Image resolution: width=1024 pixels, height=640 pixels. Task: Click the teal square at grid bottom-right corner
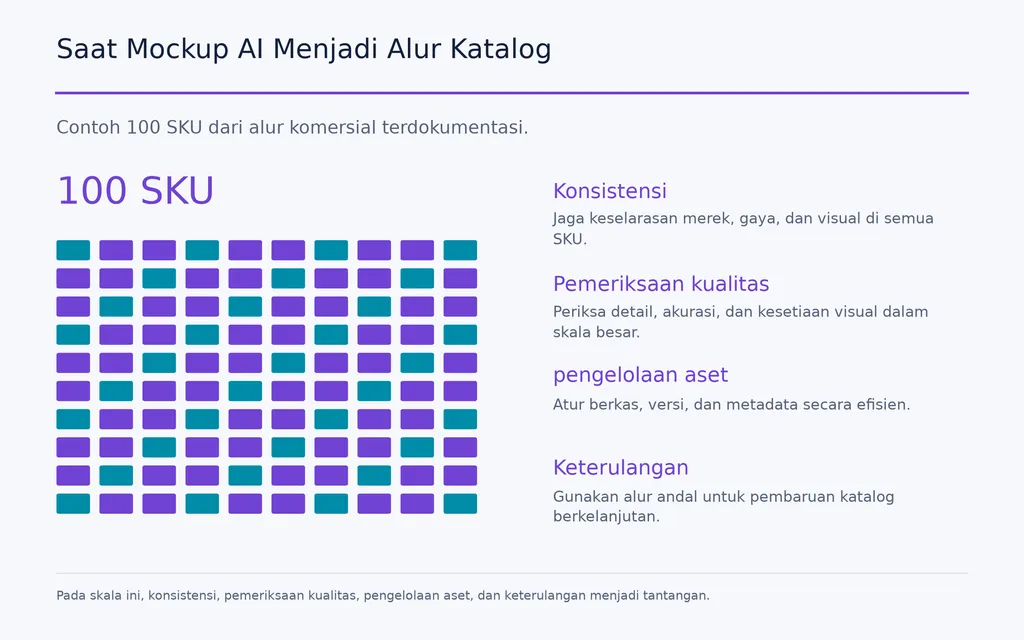[x=460, y=504]
